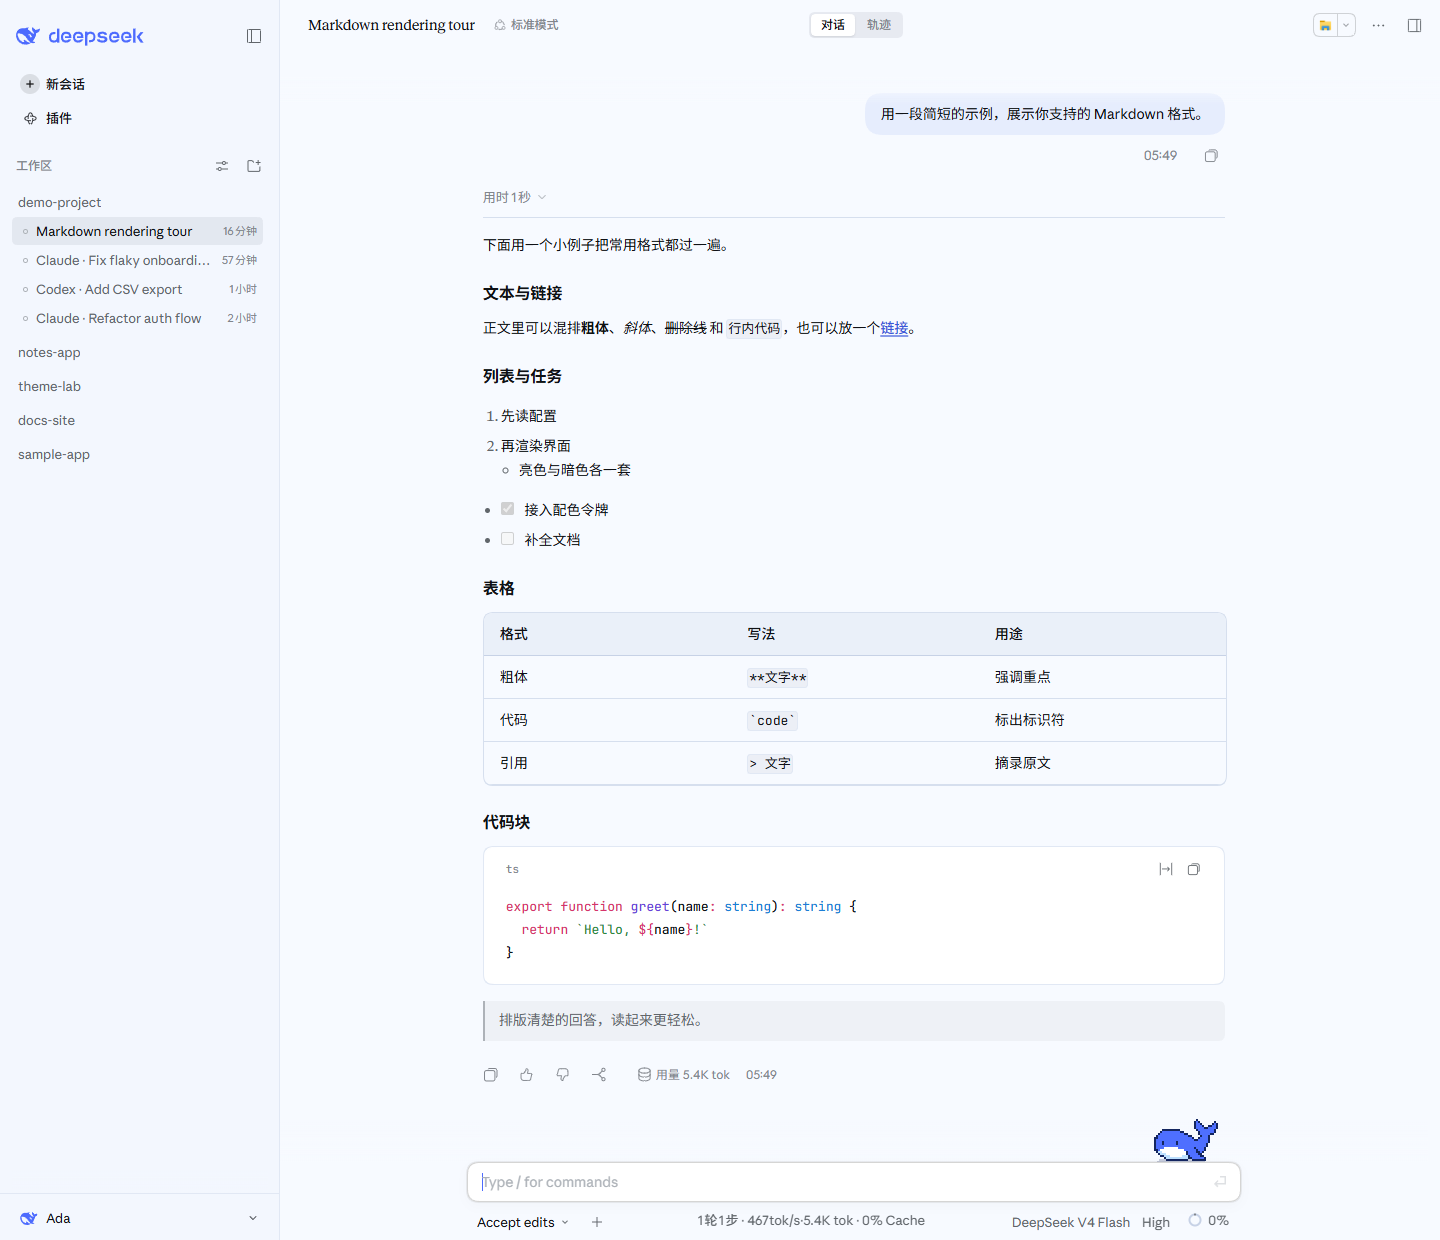Follow the 链接 hyperlink in text

pos(894,328)
